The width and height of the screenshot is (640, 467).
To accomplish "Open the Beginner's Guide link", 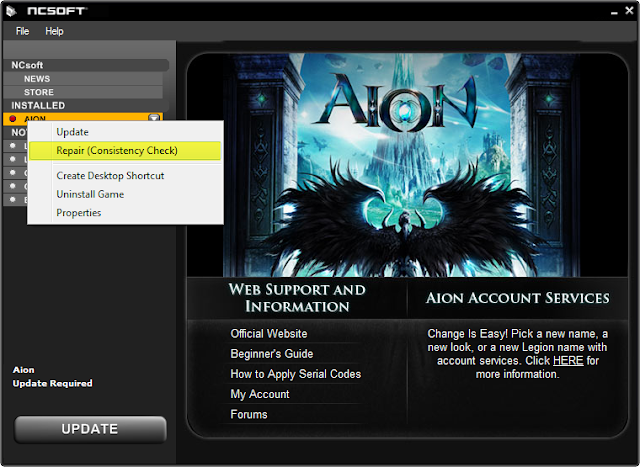I will [272, 354].
